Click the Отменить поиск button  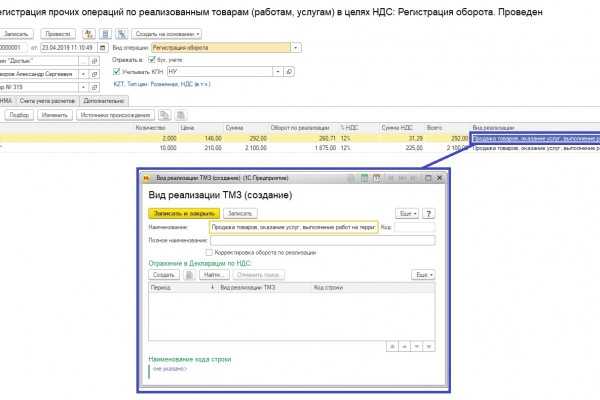pos(259,275)
